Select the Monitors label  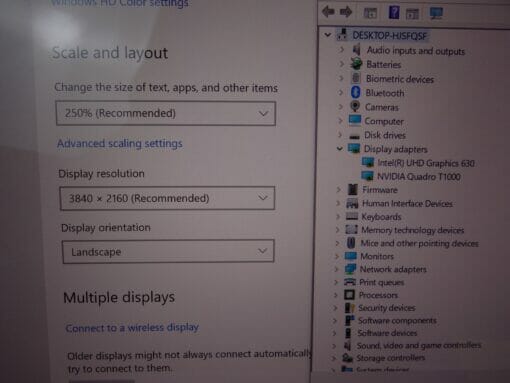pos(377,256)
